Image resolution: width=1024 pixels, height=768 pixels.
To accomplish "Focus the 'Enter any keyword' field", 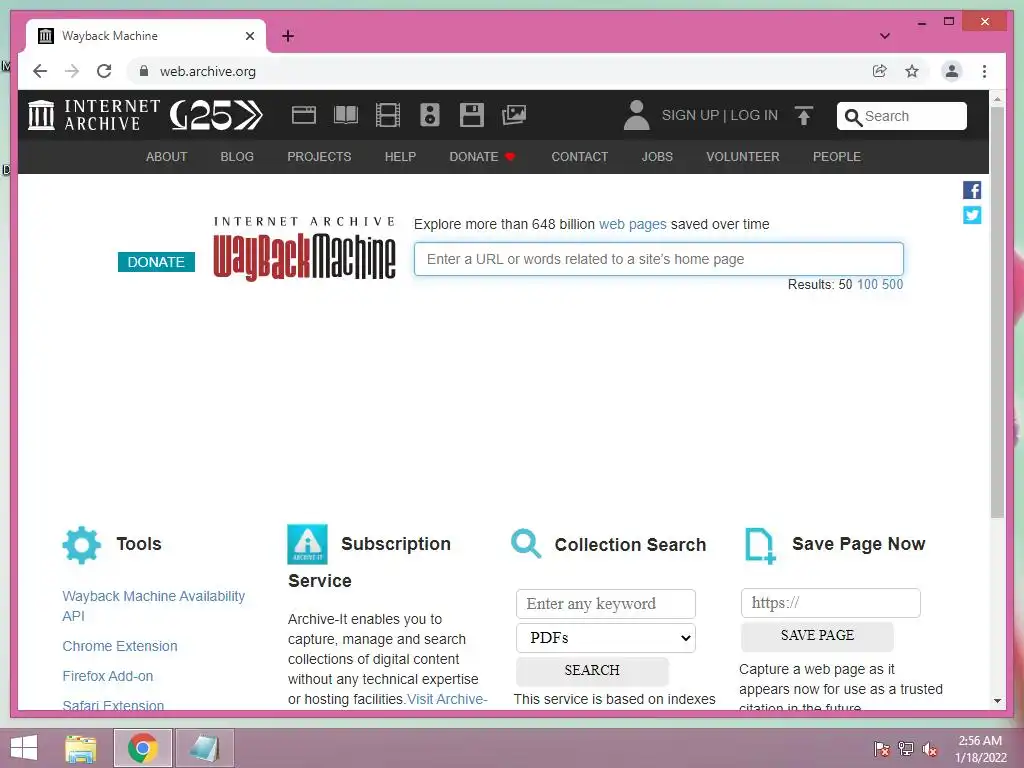I will coord(605,604).
